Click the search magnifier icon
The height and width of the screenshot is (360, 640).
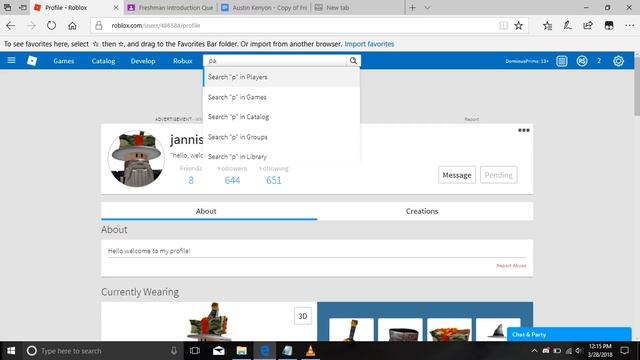point(353,61)
